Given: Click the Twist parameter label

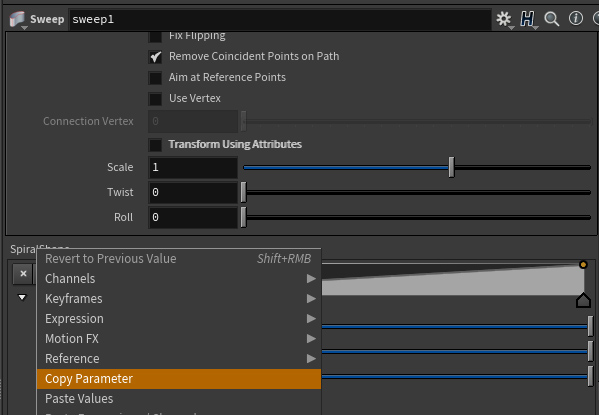Looking at the screenshot, I should (x=120, y=192).
